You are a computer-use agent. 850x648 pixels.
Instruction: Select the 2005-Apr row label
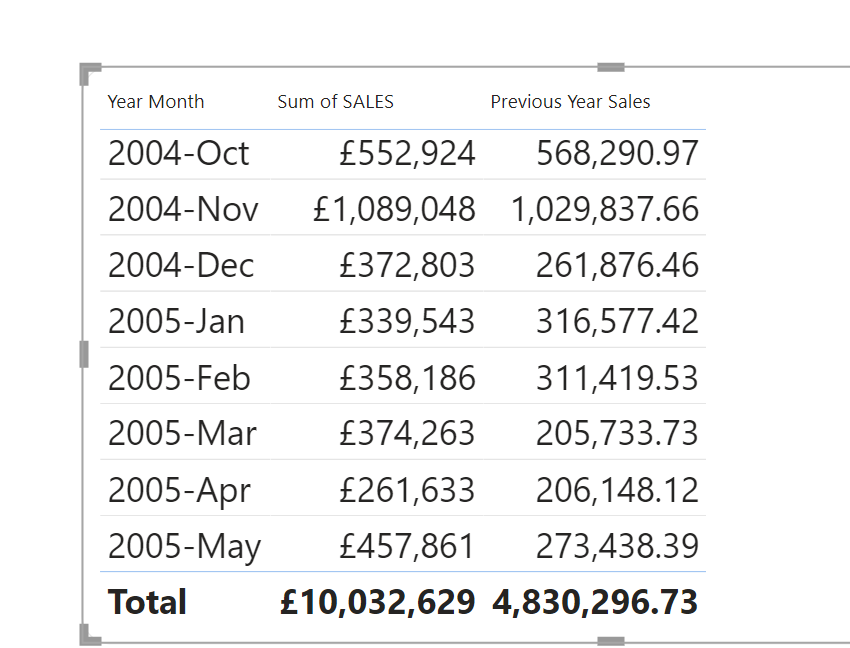click(x=179, y=490)
